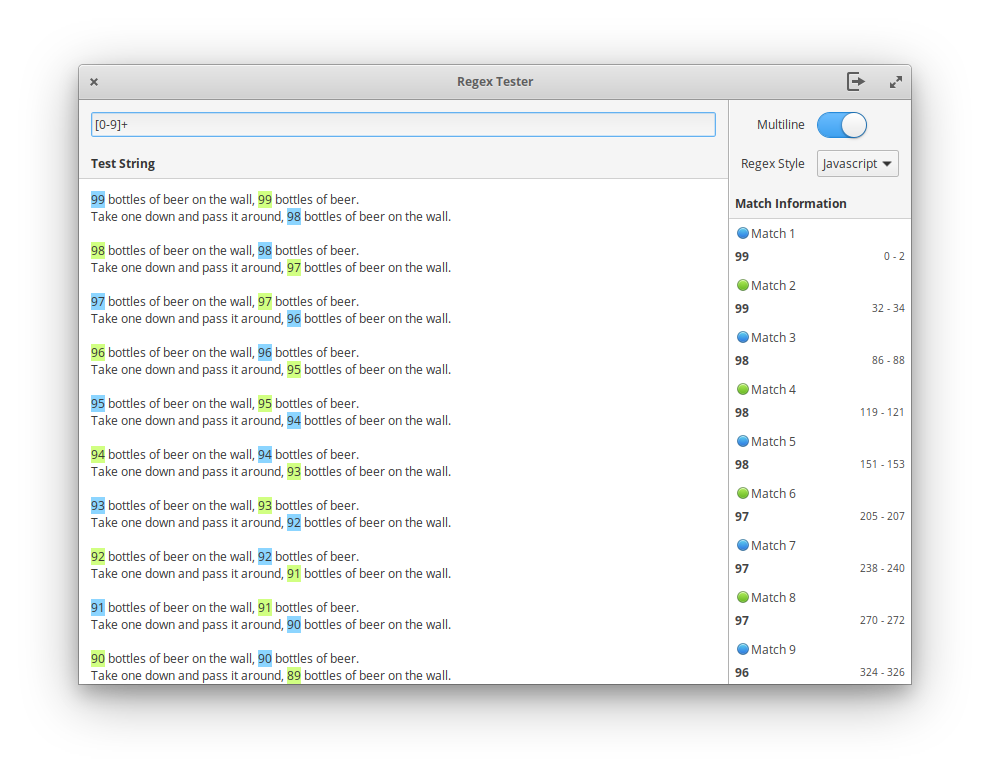Click the blue dot of Match 7
The height and width of the screenshot is (777, 990).
(x=742, y=545)
